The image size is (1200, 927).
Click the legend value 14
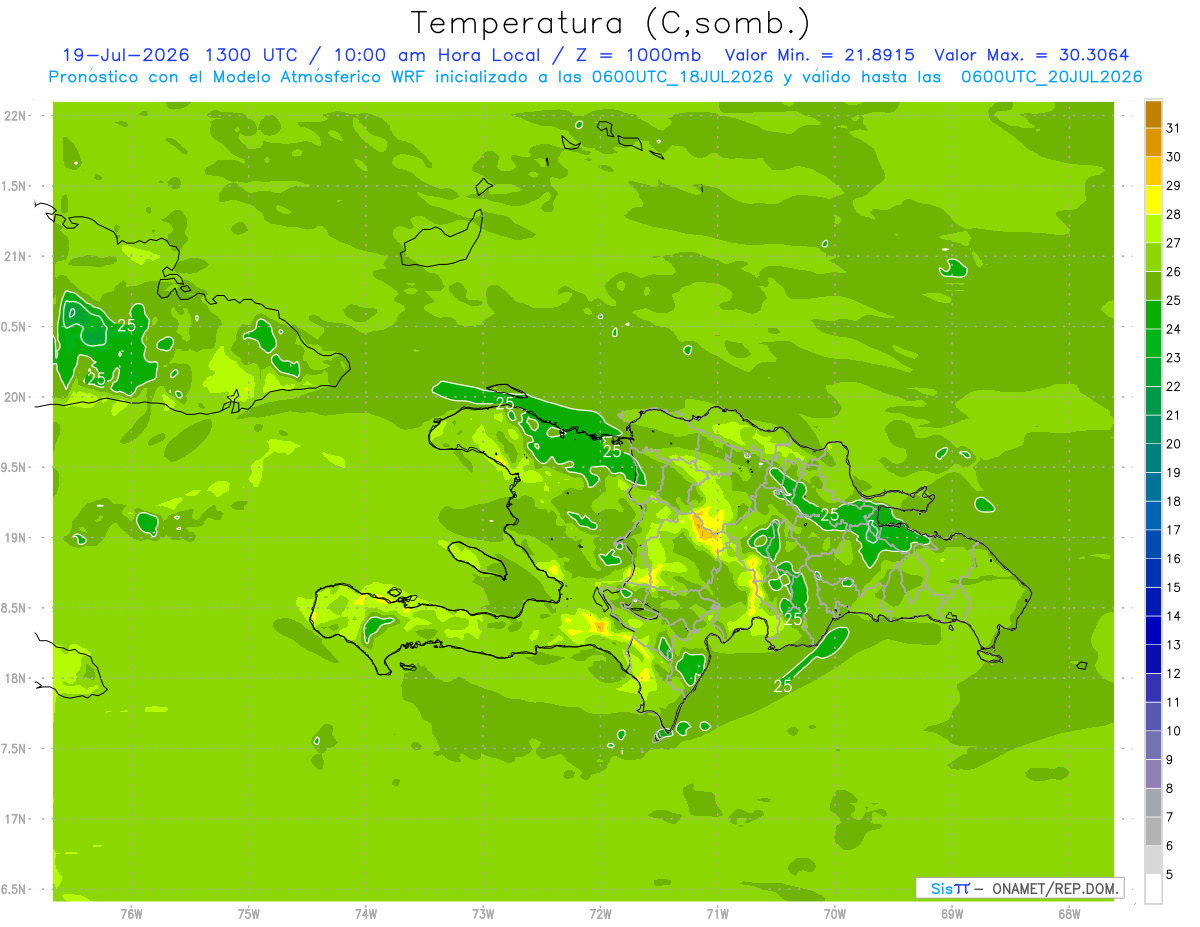pos(1174,616)
